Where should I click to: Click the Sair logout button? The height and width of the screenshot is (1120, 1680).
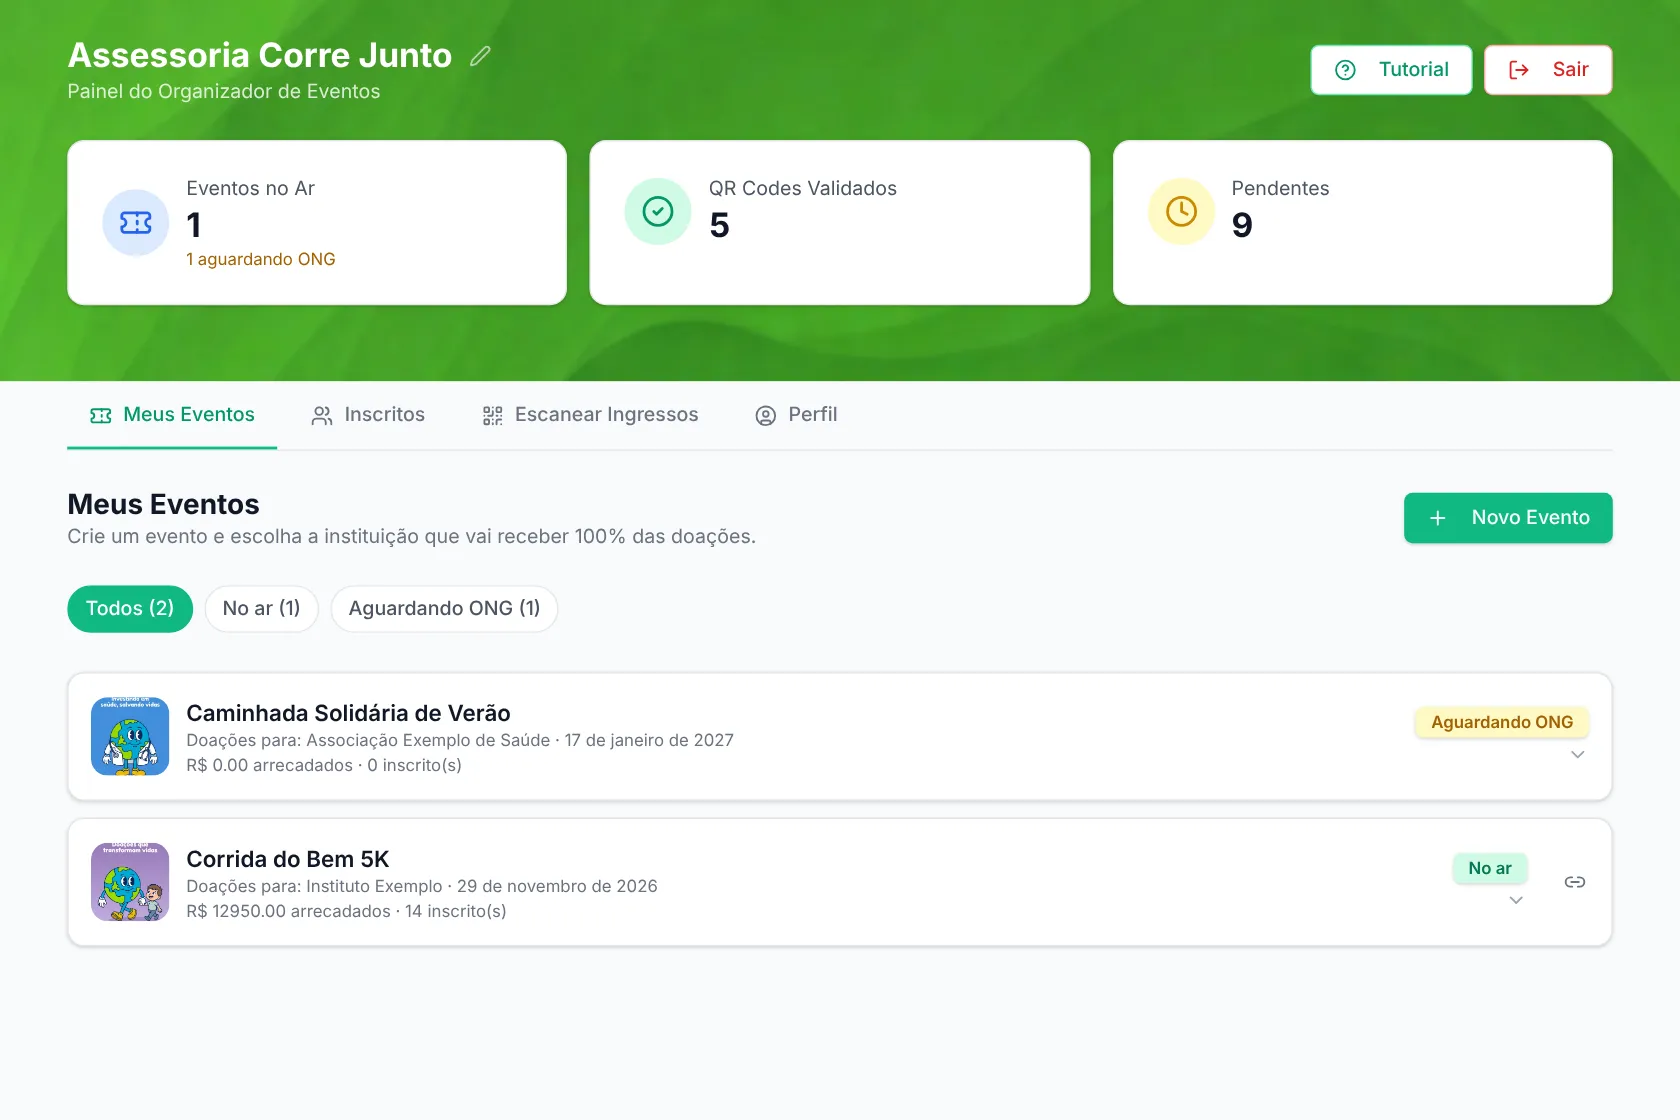point(1548,70)
